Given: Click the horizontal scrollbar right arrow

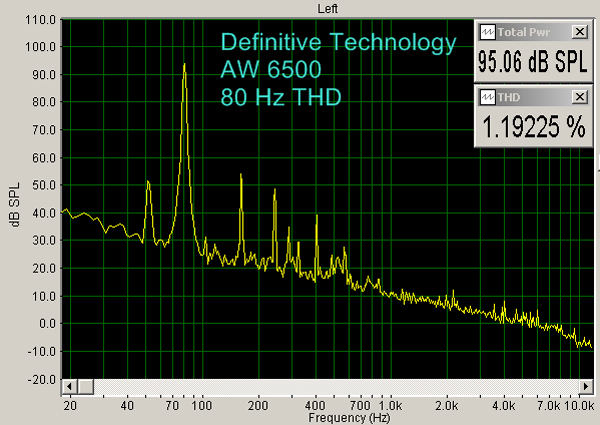Looking at the screenshot, I should [585, 386].
